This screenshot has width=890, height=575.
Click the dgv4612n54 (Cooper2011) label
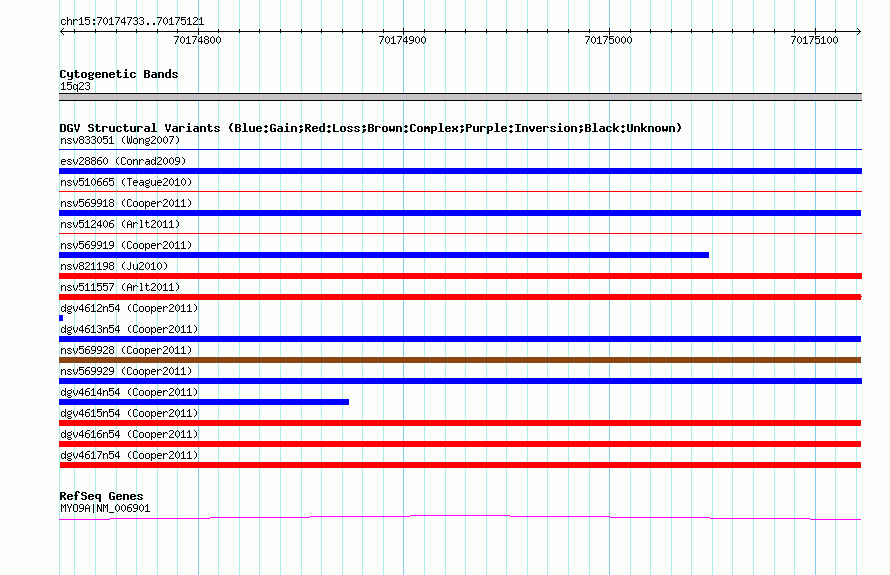(x=129, y=308)
